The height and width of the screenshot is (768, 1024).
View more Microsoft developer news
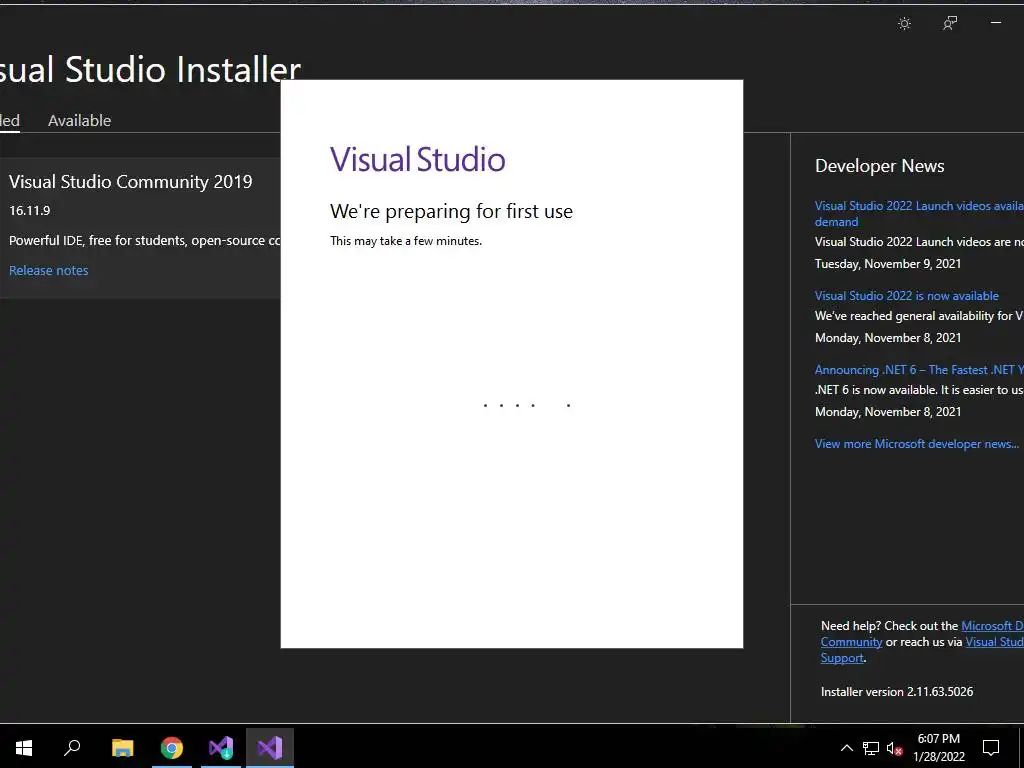pos(917,443)
